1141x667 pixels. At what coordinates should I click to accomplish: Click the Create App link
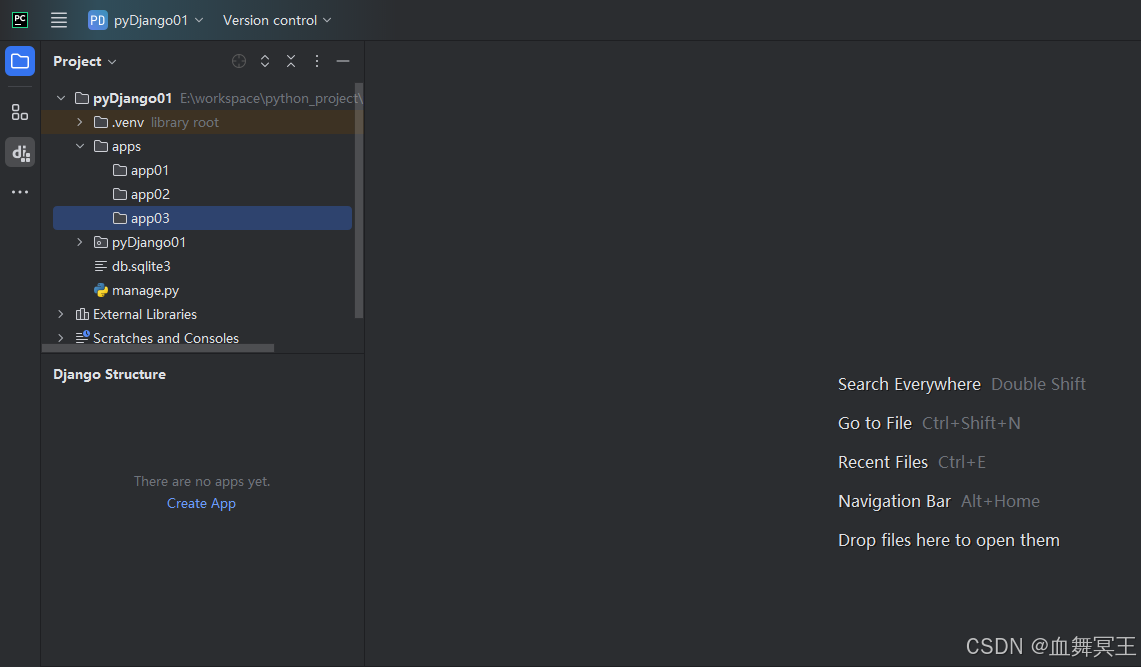coord(202,503)
